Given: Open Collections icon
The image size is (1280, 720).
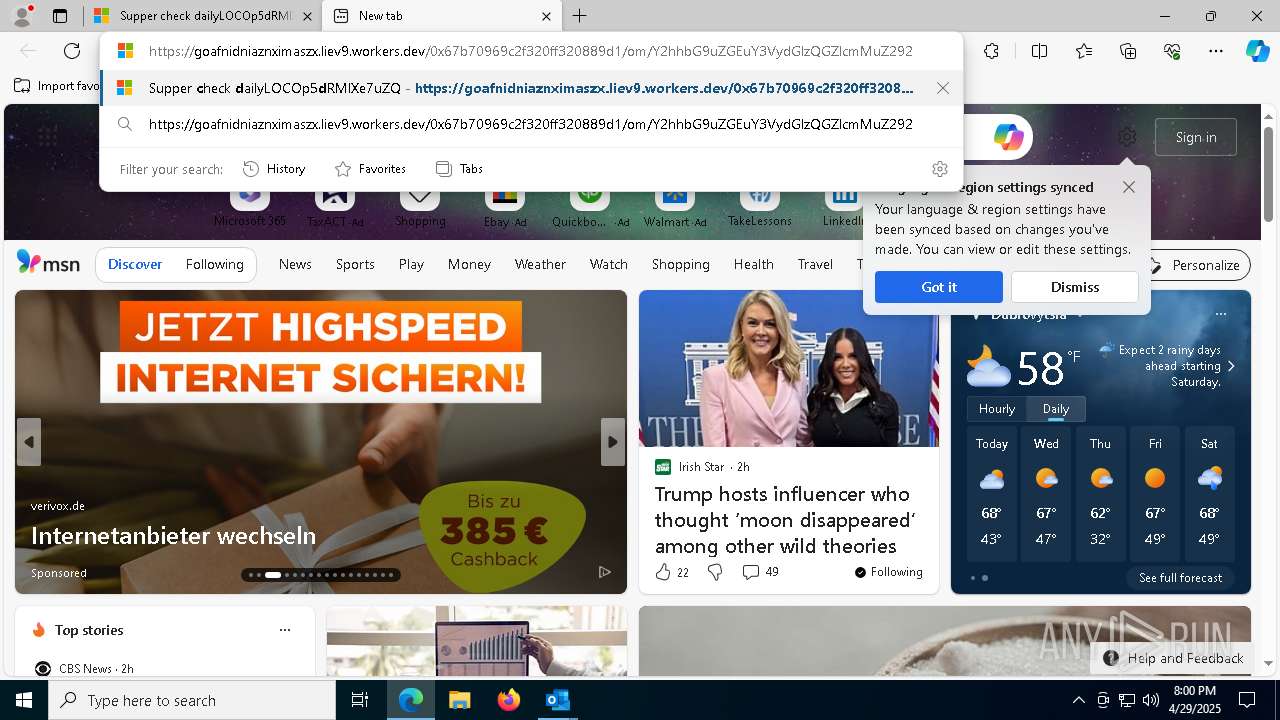Looking at the screenshot, I should pyautogui.click(x=1128, y=51).
